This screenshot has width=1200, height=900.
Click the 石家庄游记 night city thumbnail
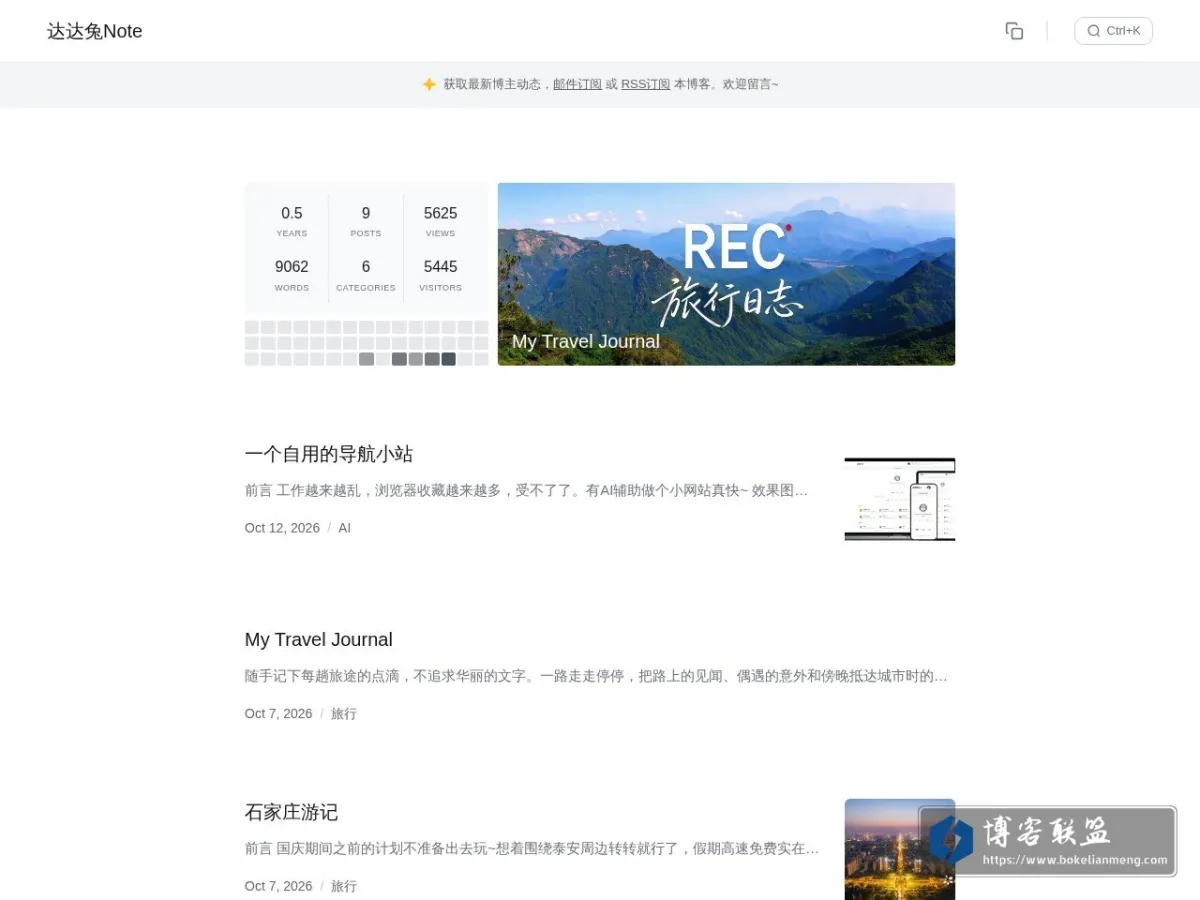900,849
